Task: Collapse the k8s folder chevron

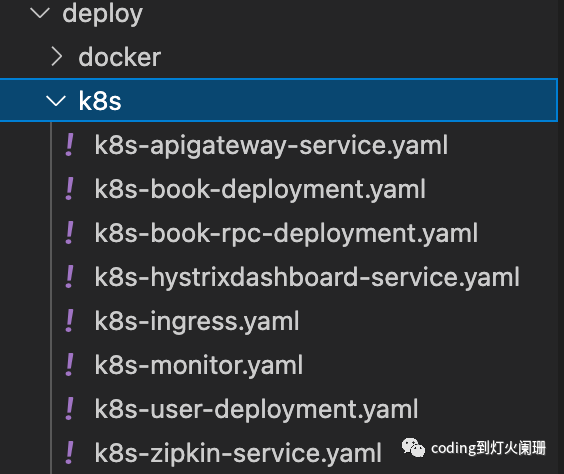Action: [56, 101]
